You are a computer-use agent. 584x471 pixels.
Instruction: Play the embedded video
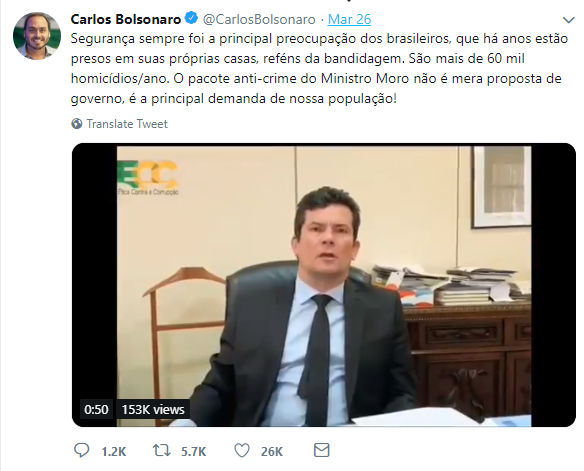(x=324, y=285)
